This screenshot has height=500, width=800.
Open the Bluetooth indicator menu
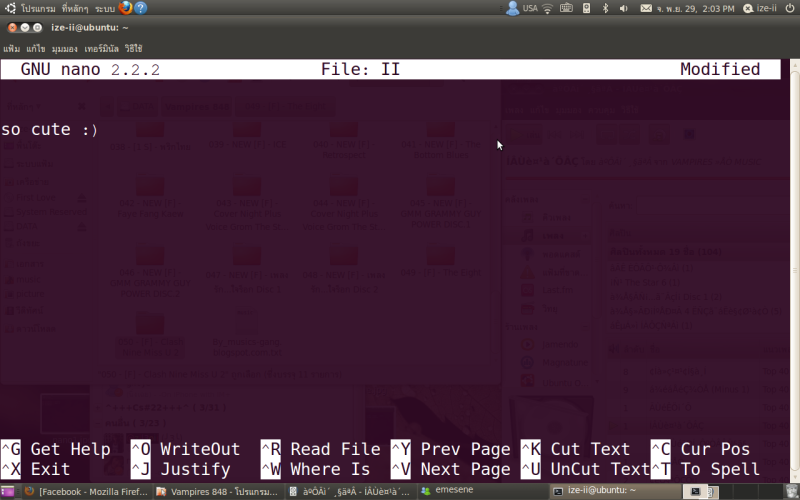click(x=605, y=8)
